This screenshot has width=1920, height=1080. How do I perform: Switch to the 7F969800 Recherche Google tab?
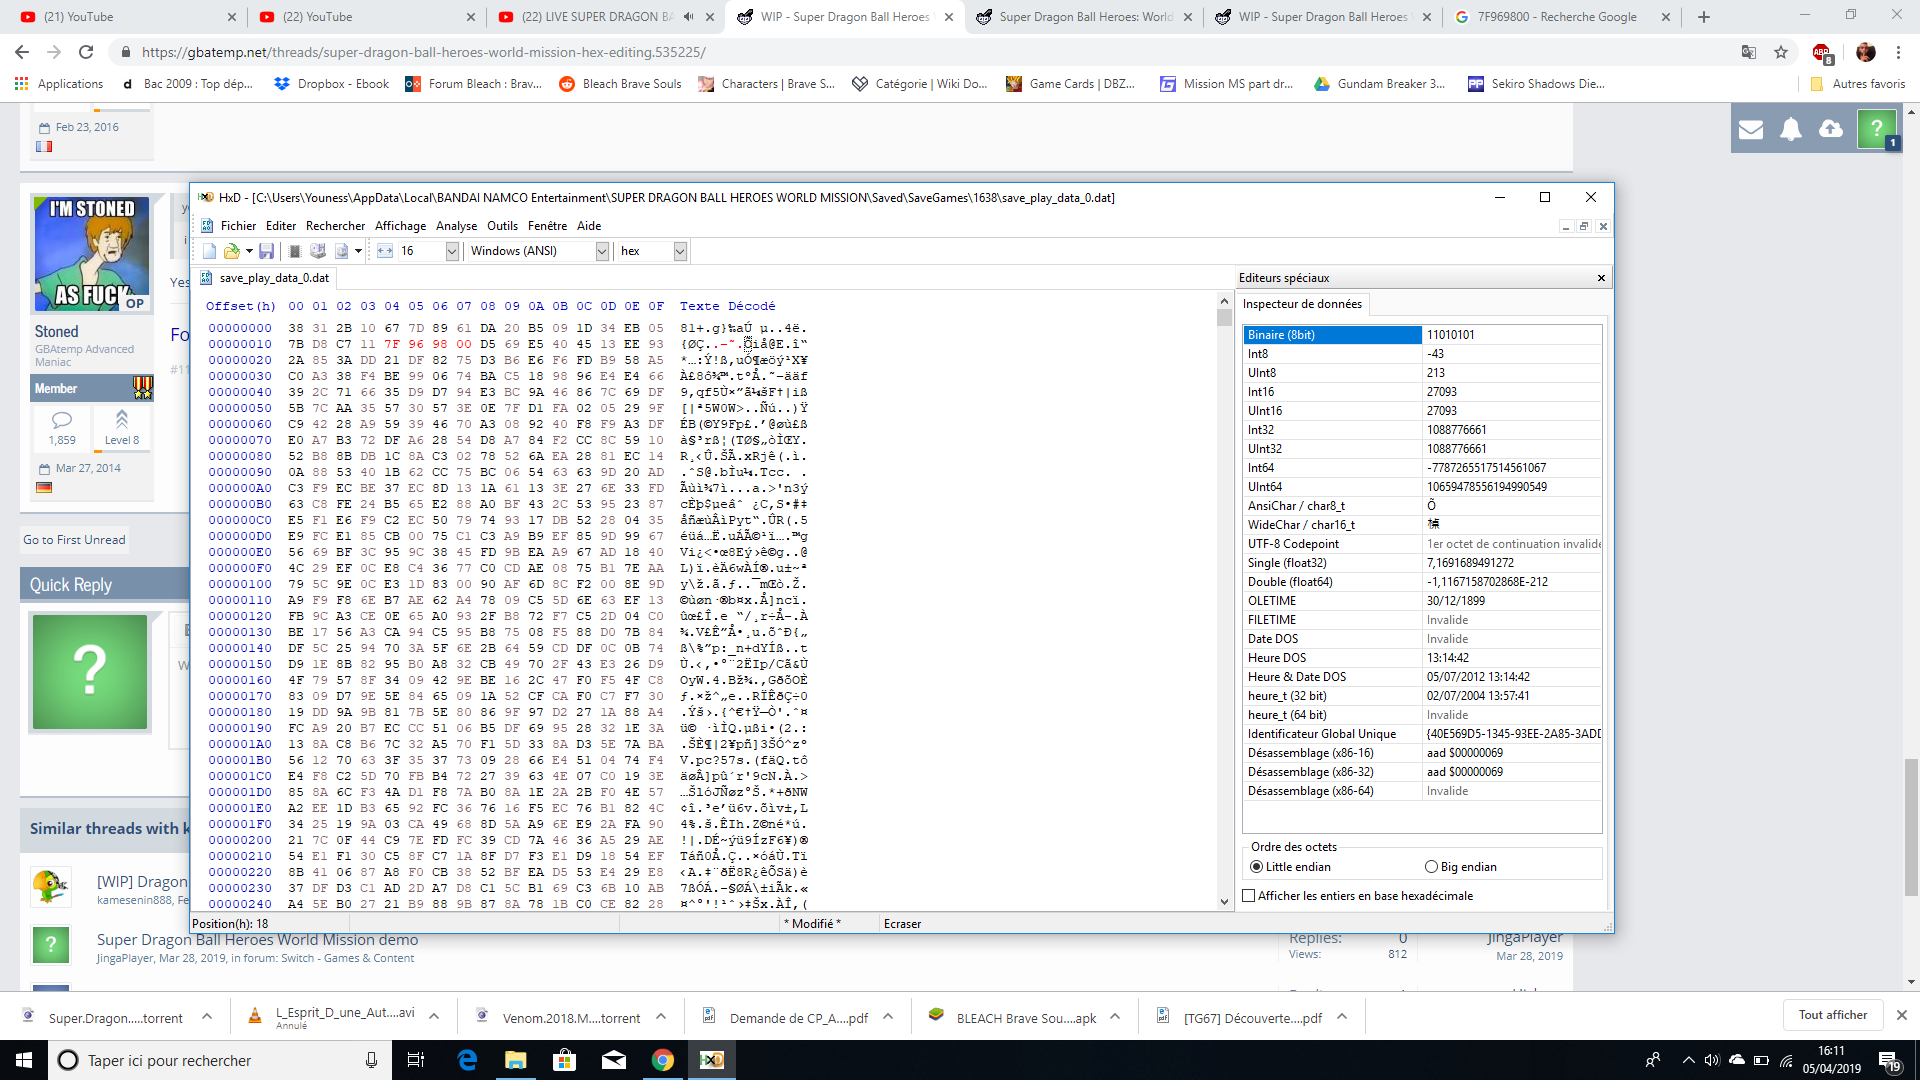coord(1560,17)
